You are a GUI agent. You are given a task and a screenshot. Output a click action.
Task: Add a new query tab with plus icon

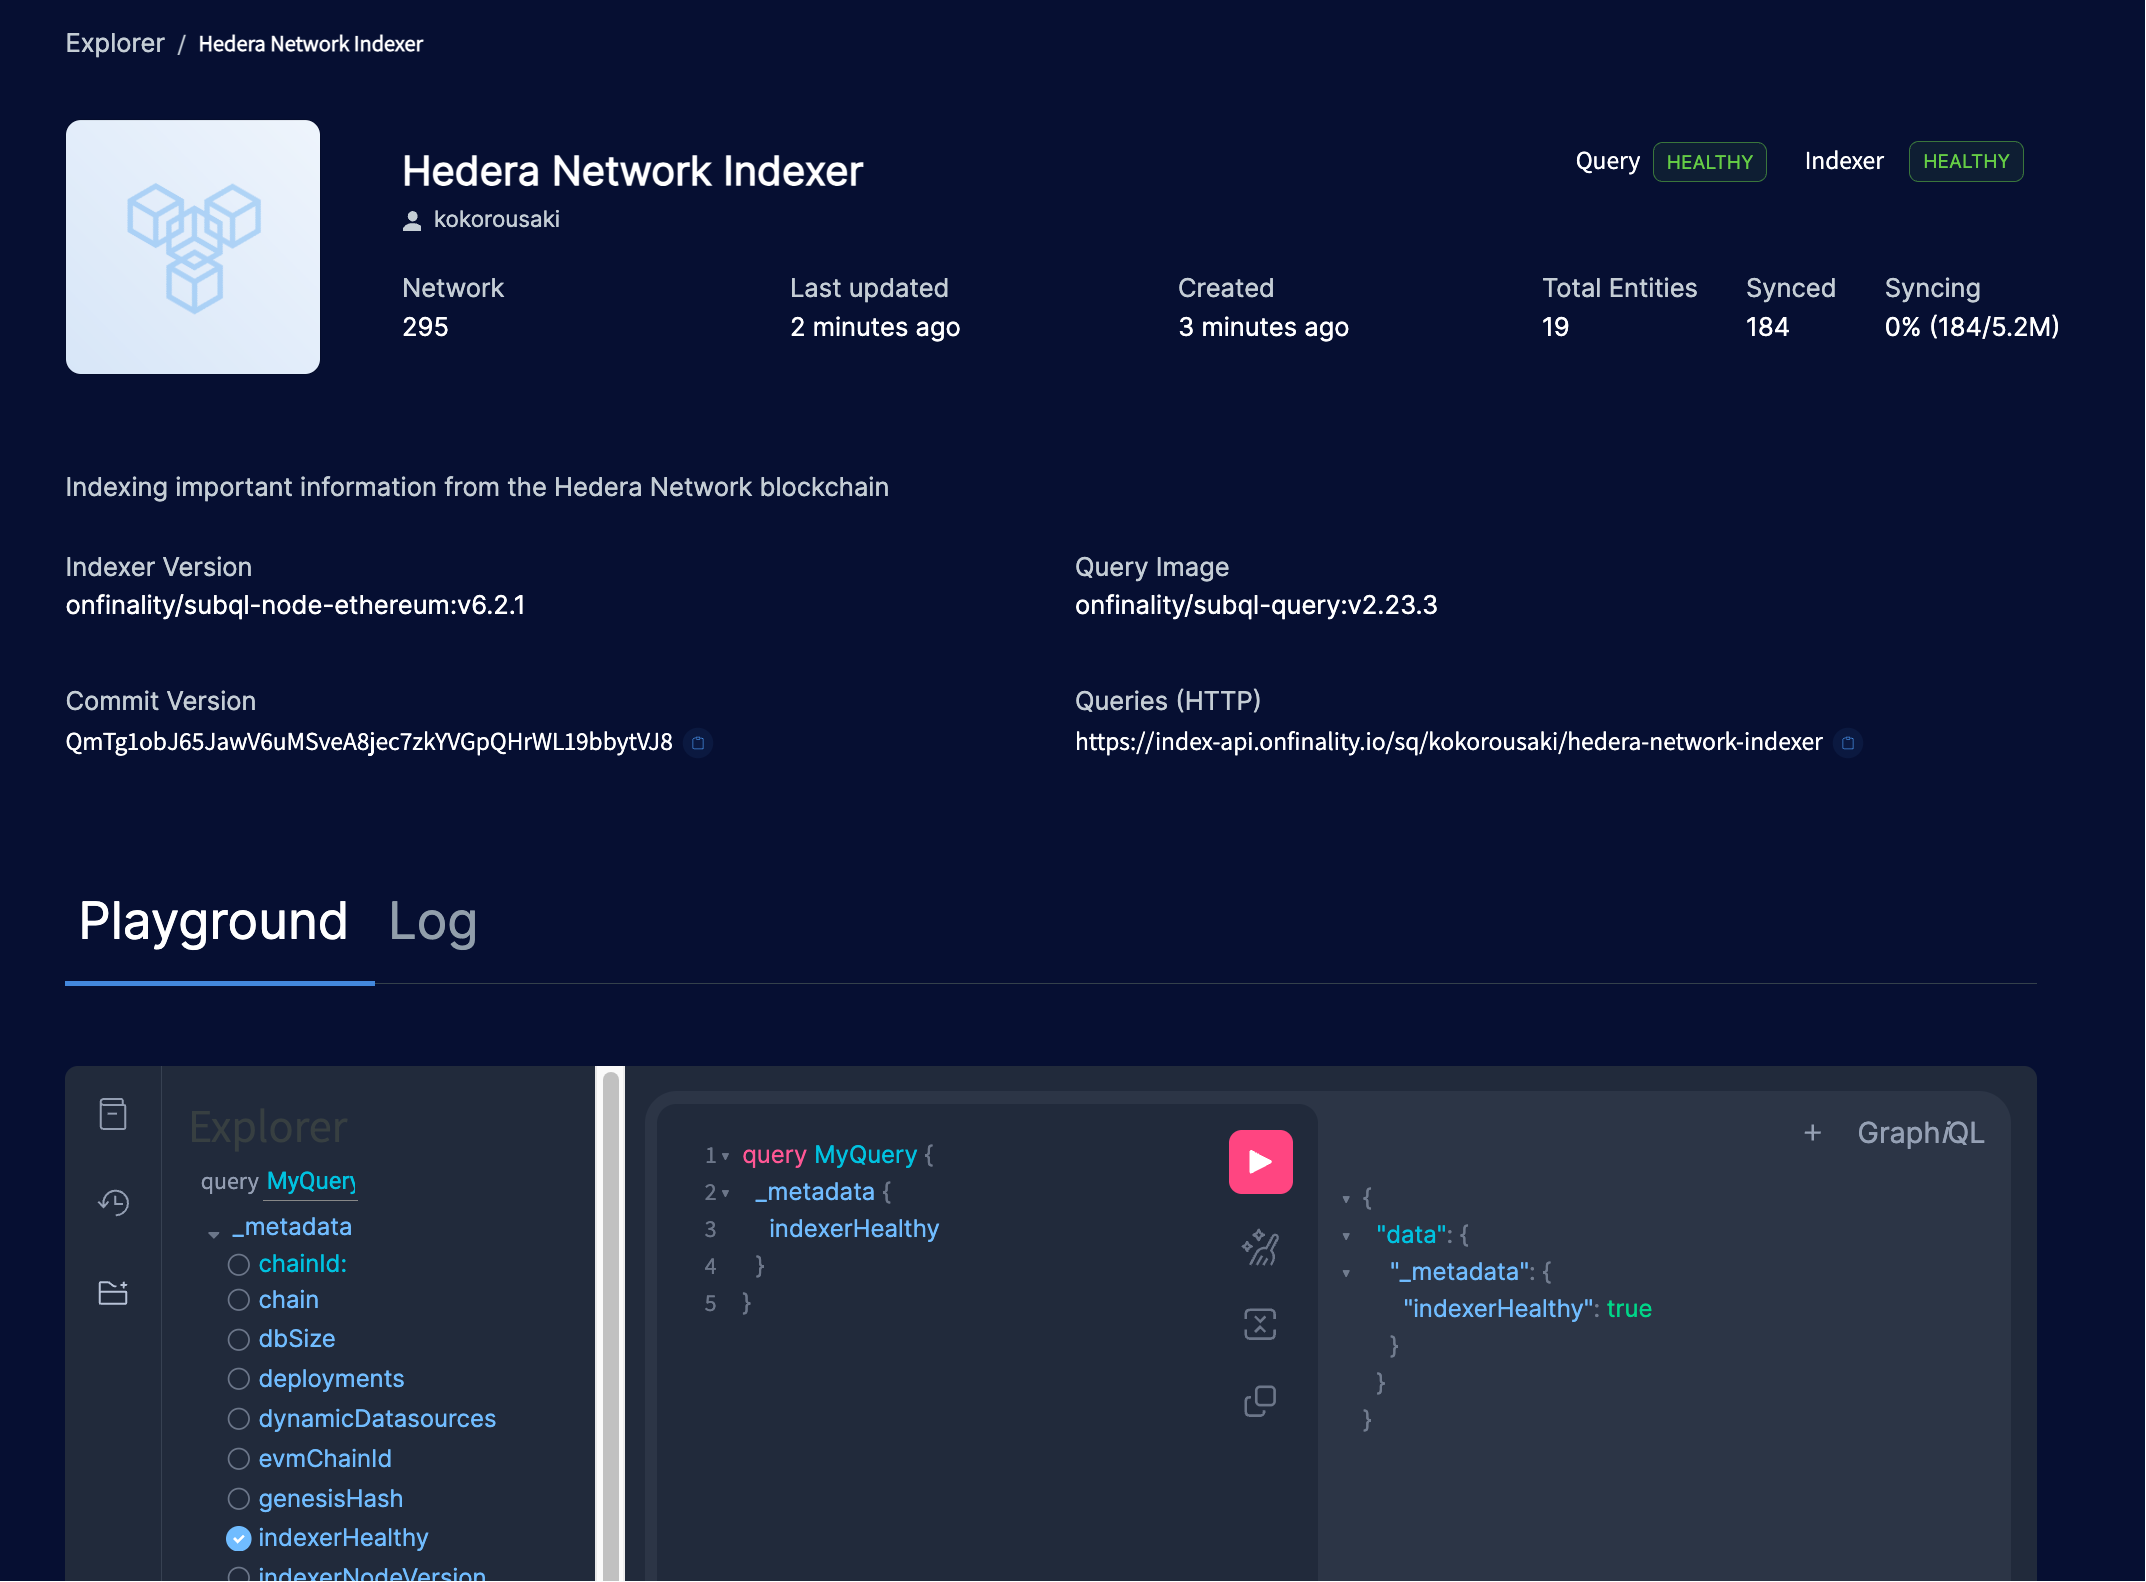pyautogui.click(x=1812, y=1133)
